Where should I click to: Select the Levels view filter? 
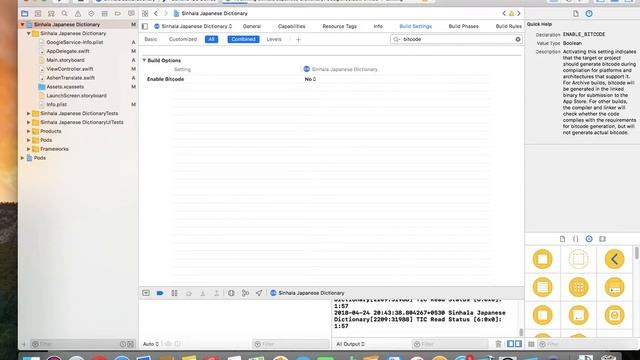(x=274, y=39)
